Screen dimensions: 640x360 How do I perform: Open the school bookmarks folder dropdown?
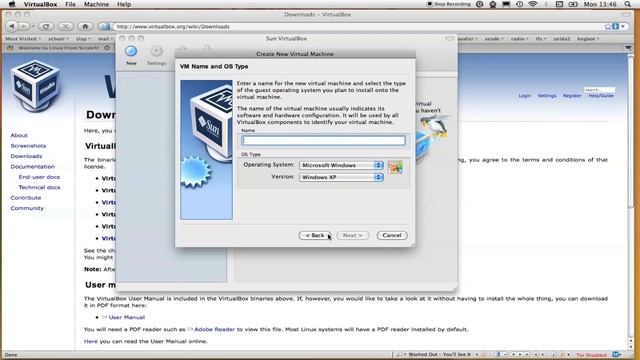[58, 39]
